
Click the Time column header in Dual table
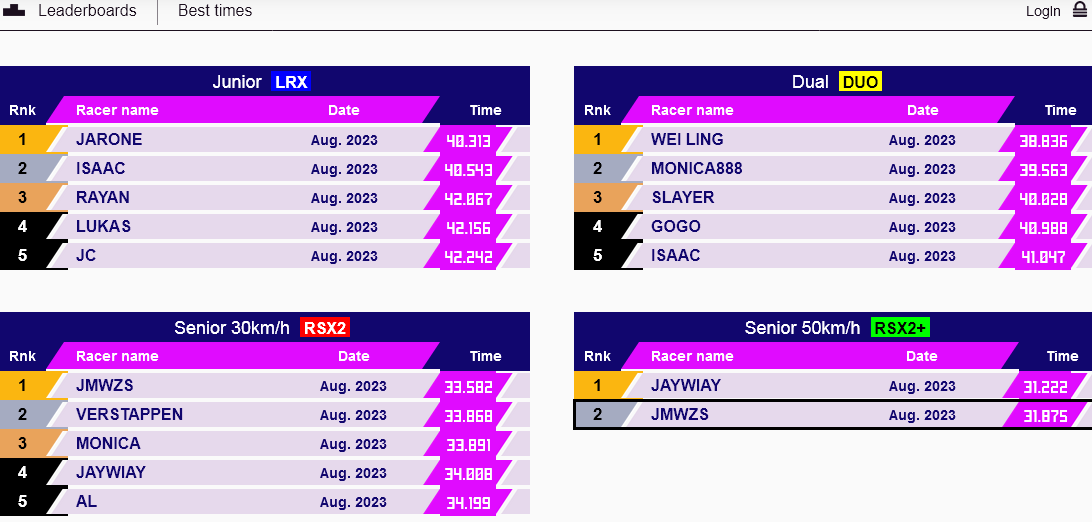1060,110
